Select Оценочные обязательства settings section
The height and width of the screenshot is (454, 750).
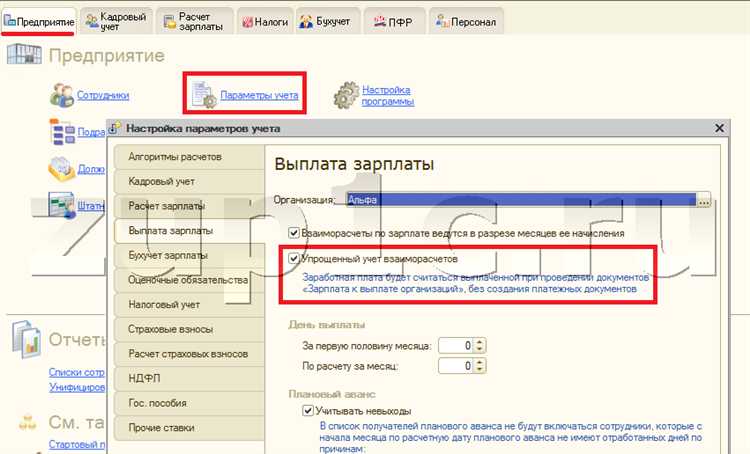point(189,280)
